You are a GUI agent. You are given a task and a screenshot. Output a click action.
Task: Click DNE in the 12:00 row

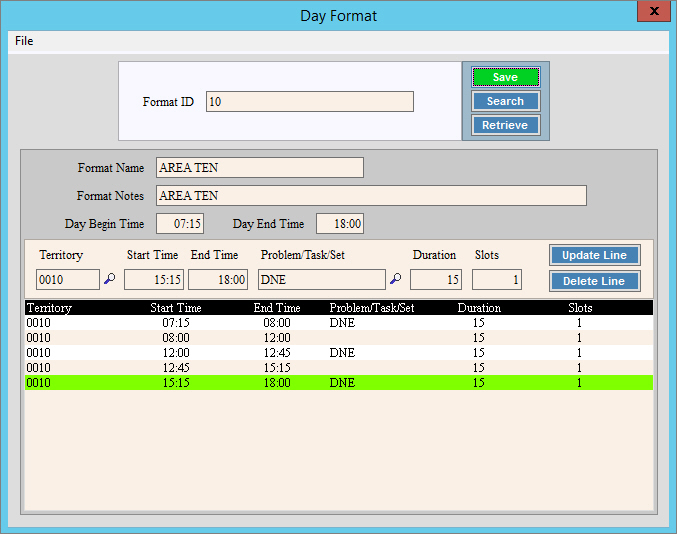pos(342,353)
